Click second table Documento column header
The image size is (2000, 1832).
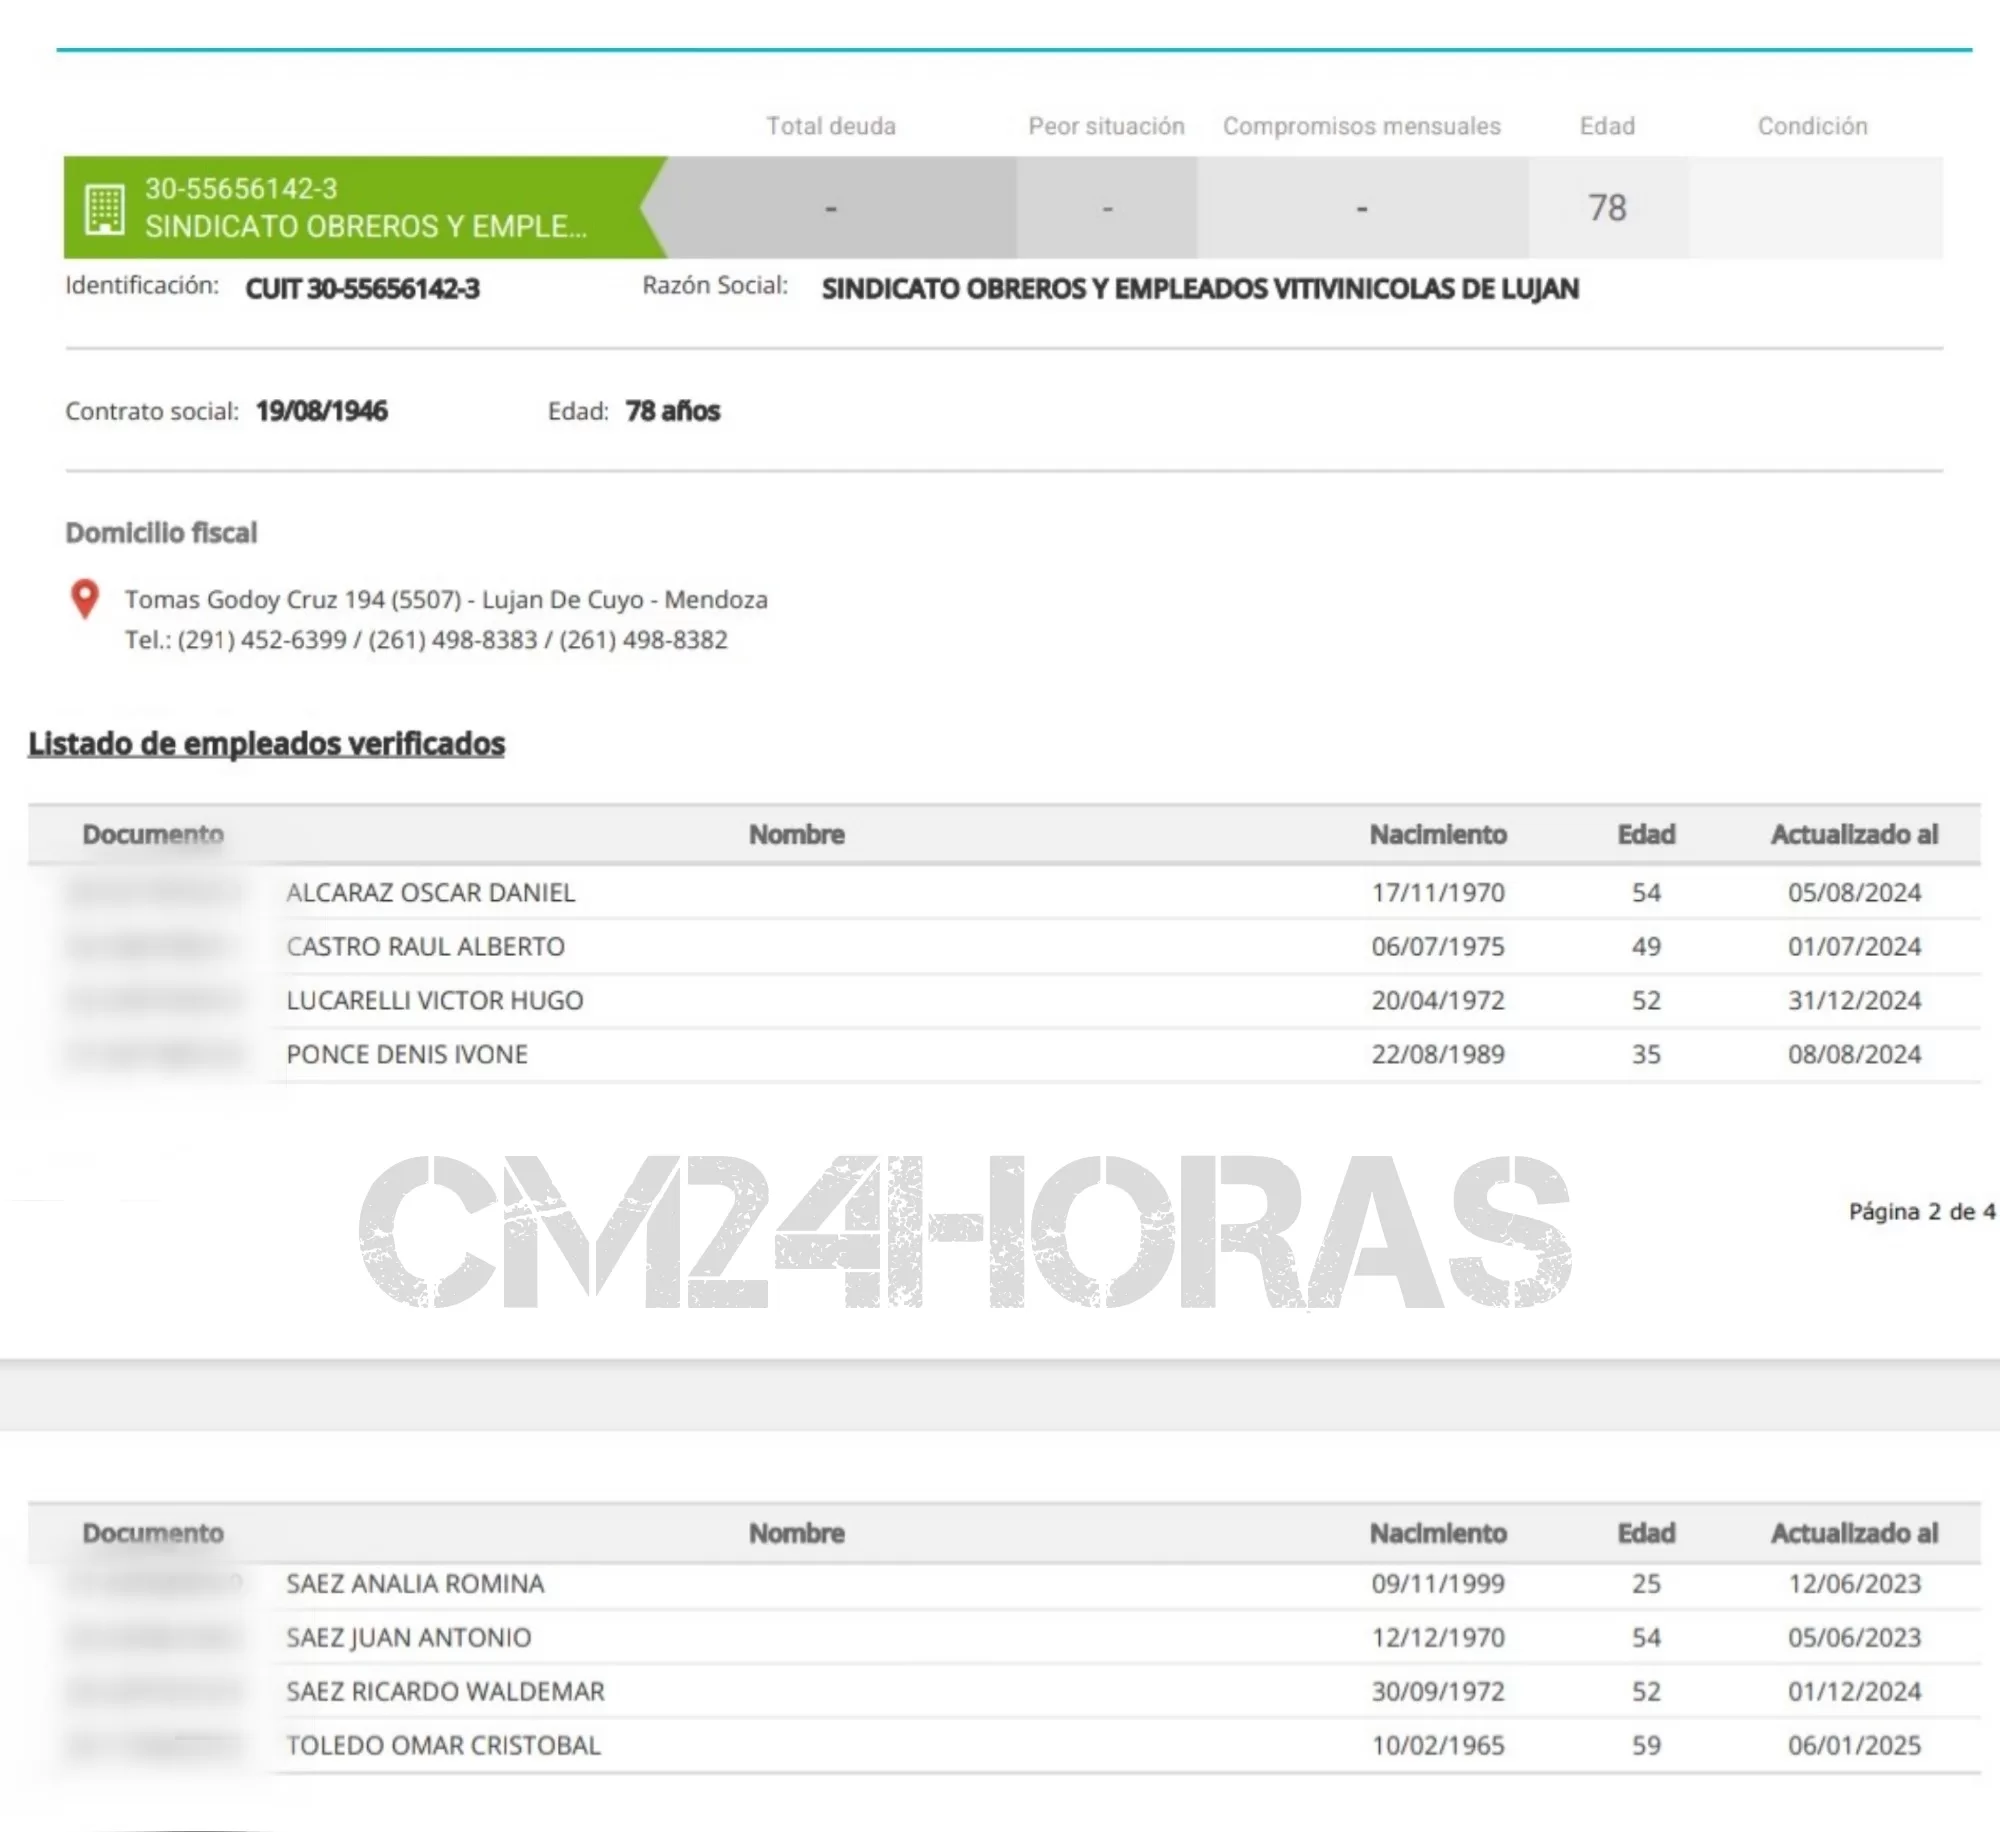(x=153, y=1533)
